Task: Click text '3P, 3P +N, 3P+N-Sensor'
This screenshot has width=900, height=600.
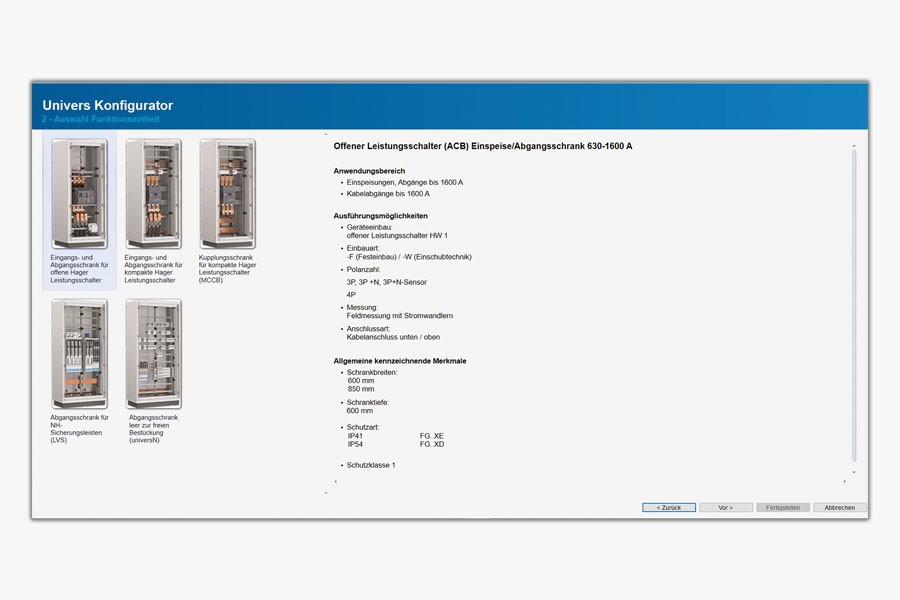Action: [x=387, y=282]
